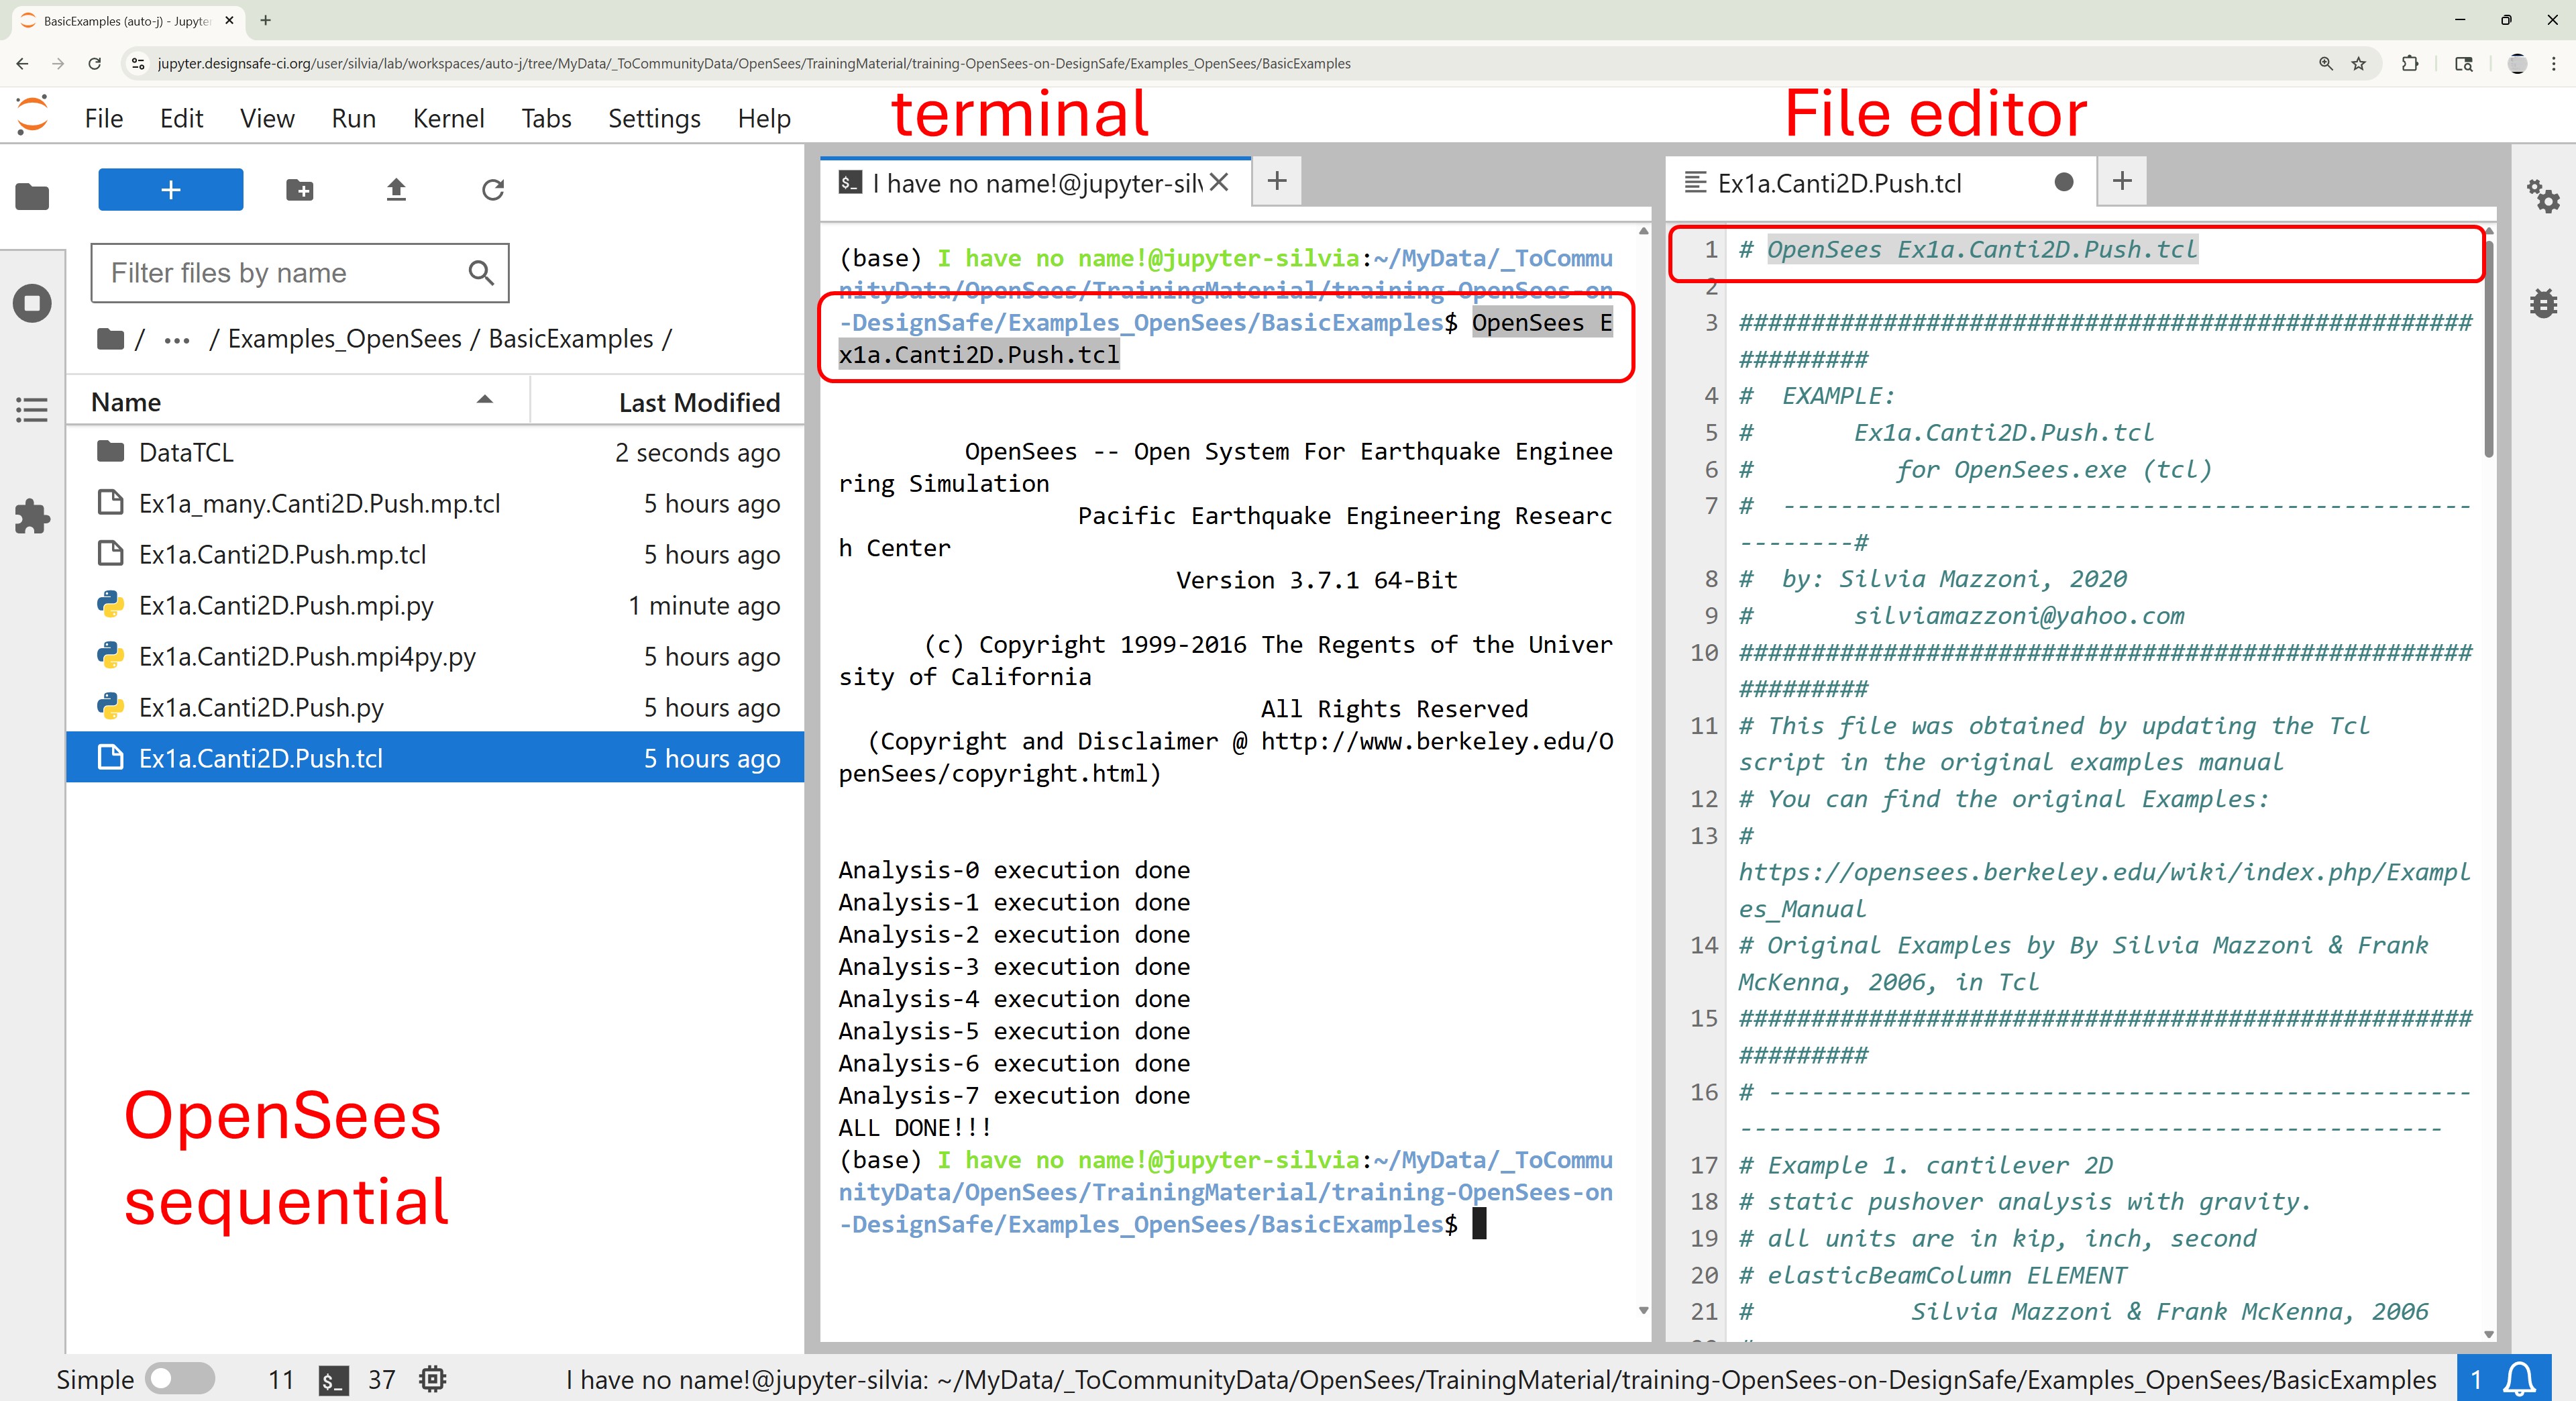Screen dimensions: 2576x1401
Task: Toggle the Simple interface mode switch
Action: [180, 1379]
